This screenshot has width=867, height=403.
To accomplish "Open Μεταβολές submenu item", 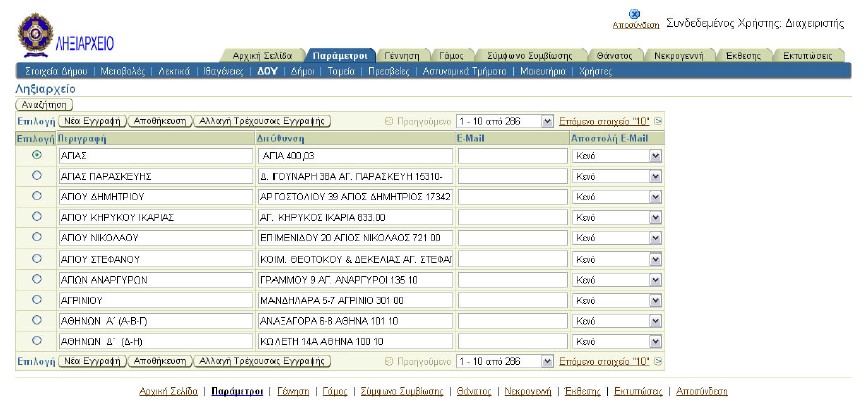I will [123, 71].
